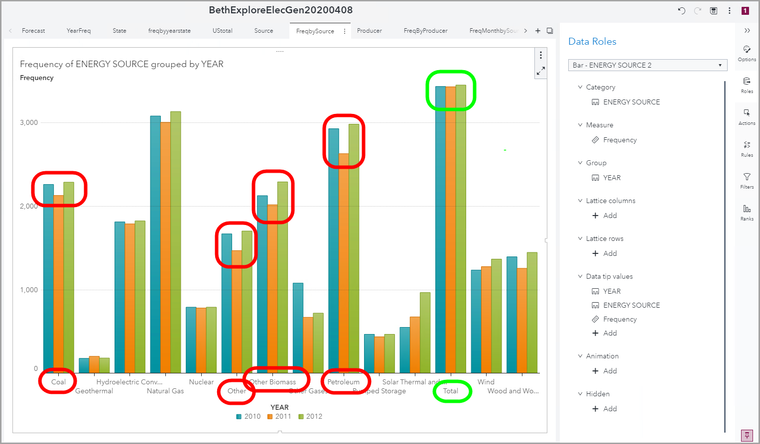
Task: Click the Natural Gas axis label
Action: point(165,391)
